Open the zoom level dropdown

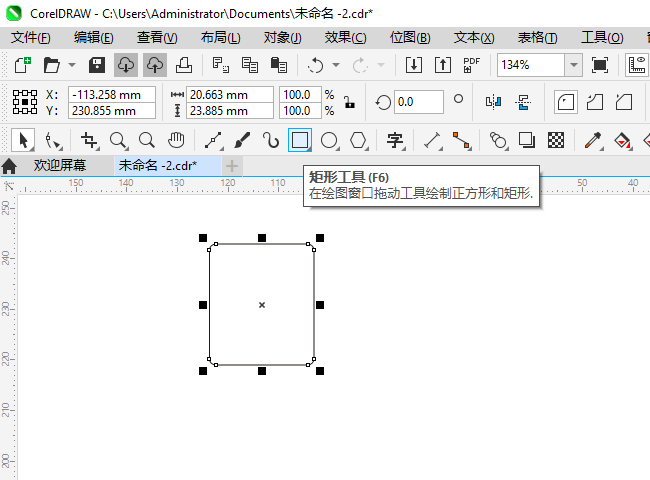point(574,65)
